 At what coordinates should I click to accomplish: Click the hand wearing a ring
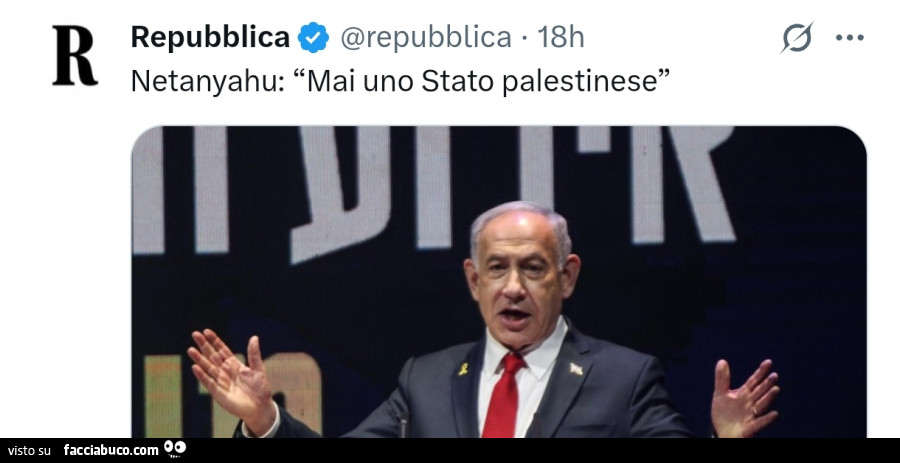coord(744,397)
